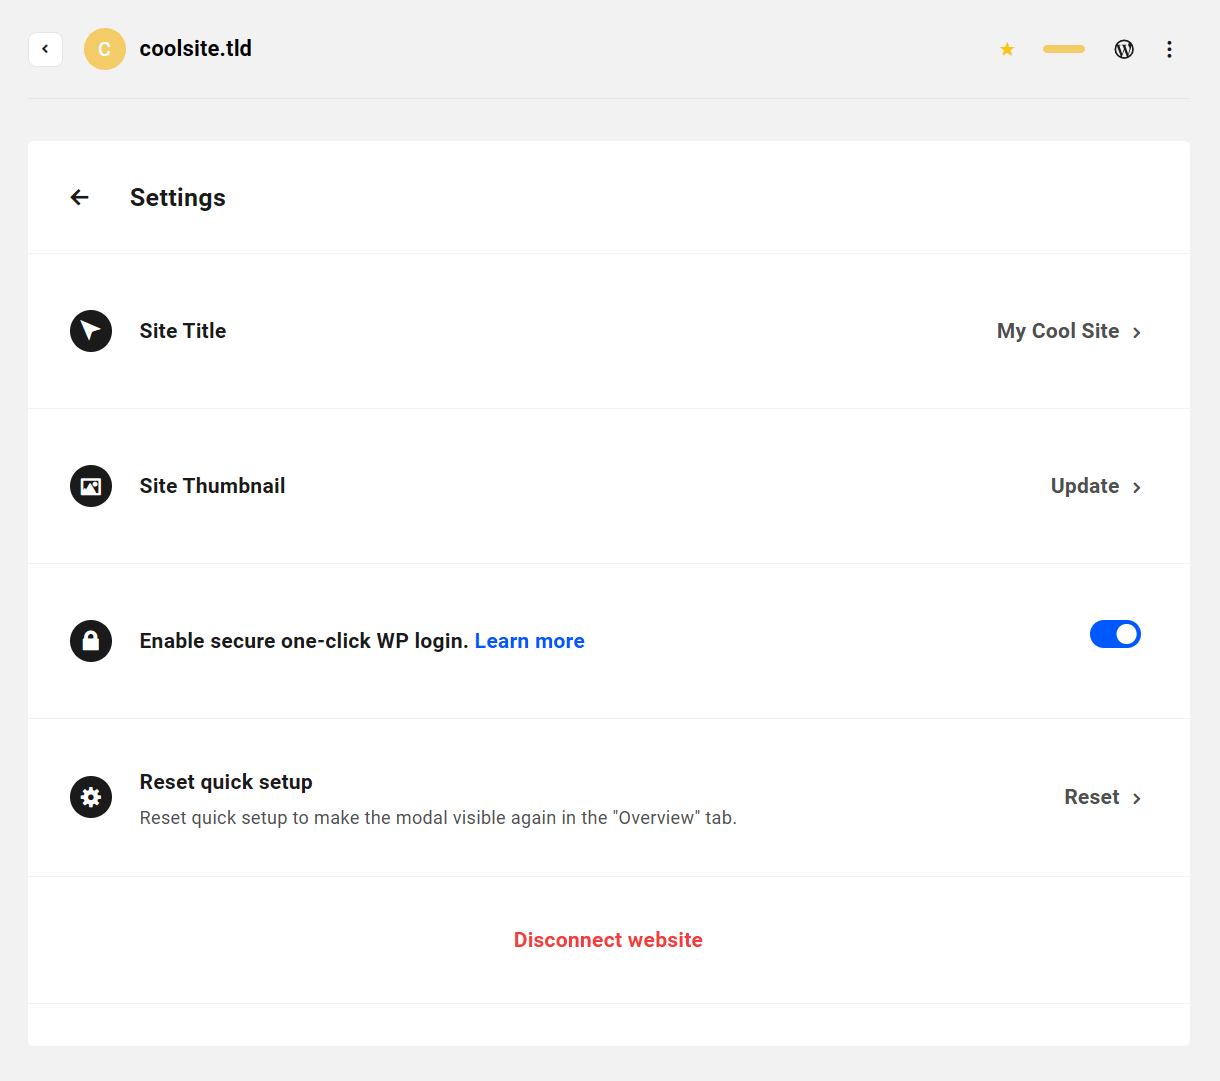Click the yellow coolsite.tld avatar circle
The width and height of the screenshot is (1220, 1081).
click(x=105, y=49)
